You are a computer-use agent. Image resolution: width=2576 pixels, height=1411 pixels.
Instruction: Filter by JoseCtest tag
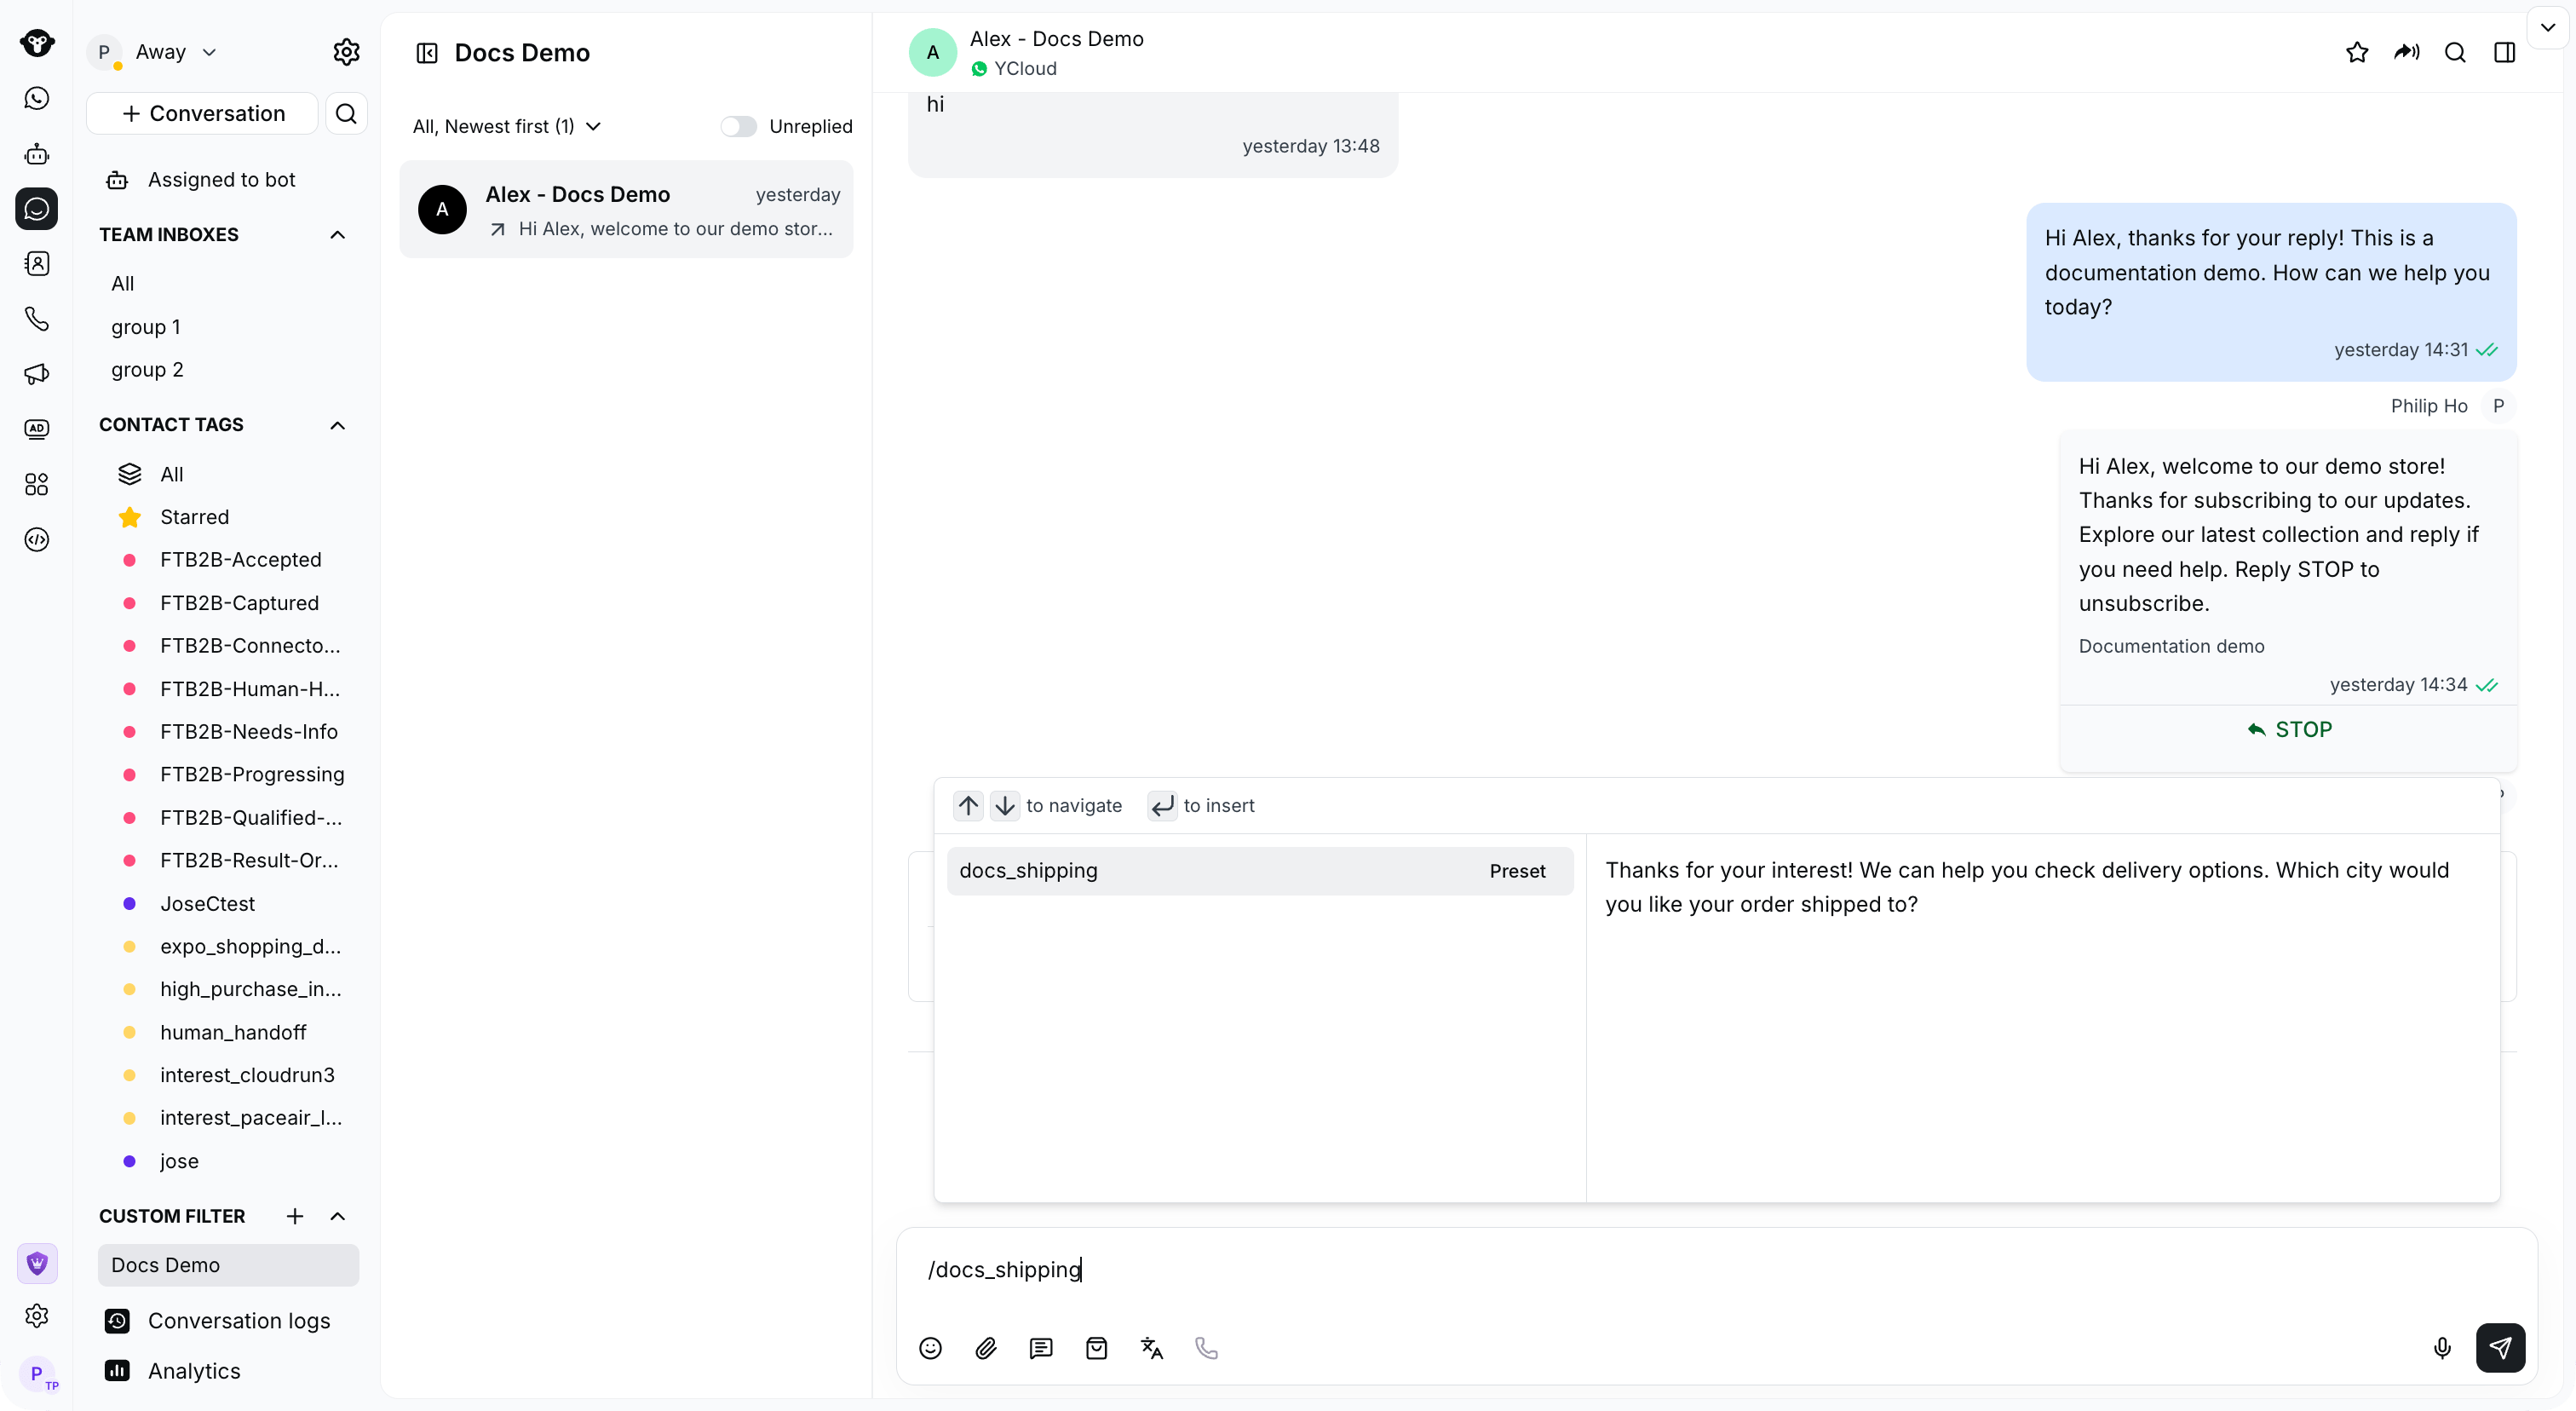coord(207,904)
